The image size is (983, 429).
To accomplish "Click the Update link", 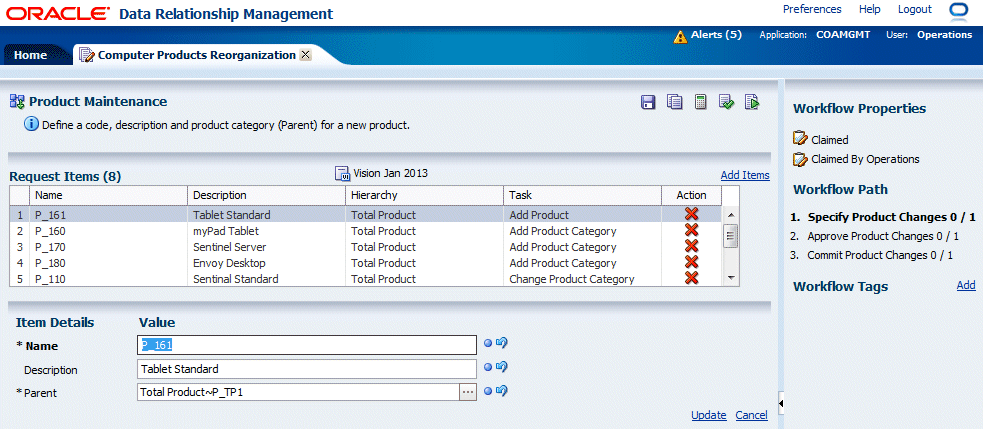I will pos(708,415).
